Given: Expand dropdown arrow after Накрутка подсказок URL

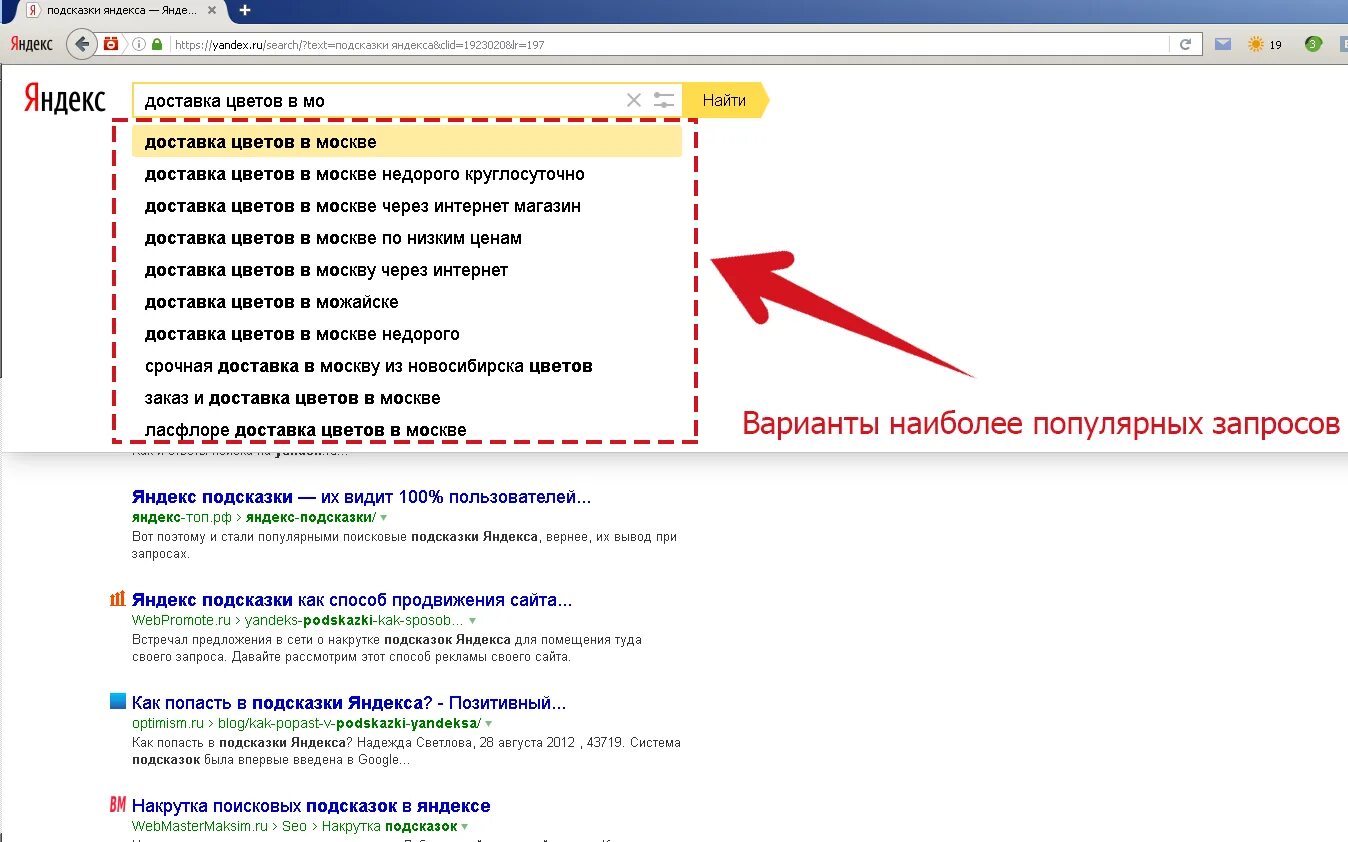Looking at the screenshot, I should click(x=465, y=827).
